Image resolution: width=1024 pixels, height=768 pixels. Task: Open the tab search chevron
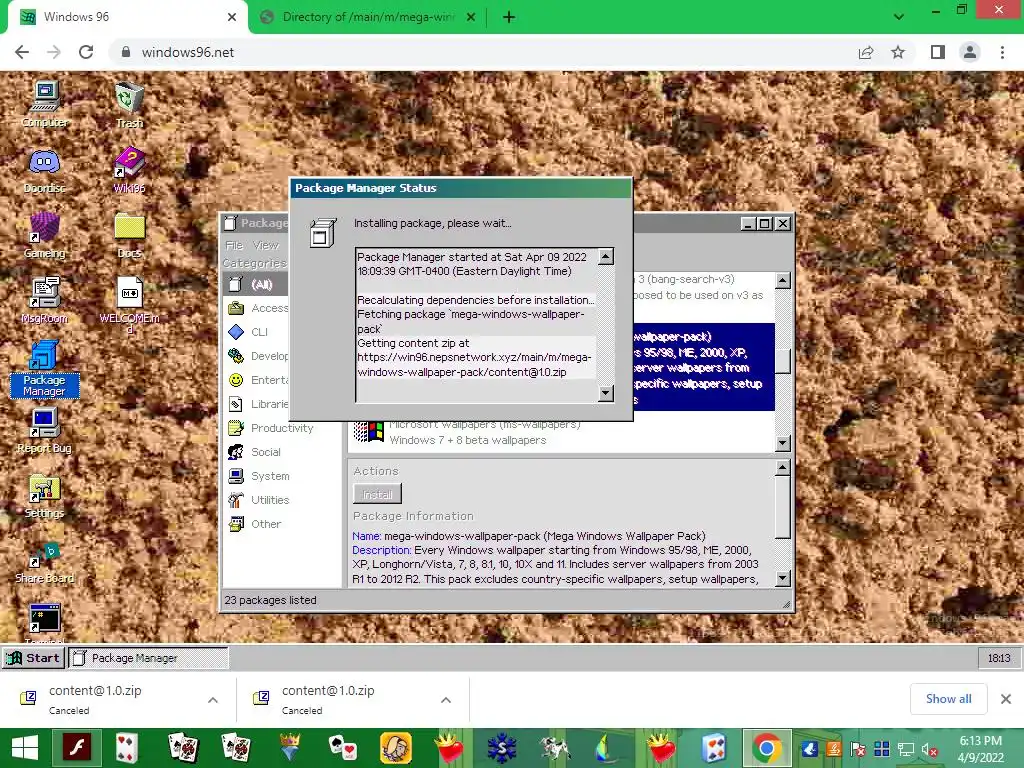click(x=899, y=17)
